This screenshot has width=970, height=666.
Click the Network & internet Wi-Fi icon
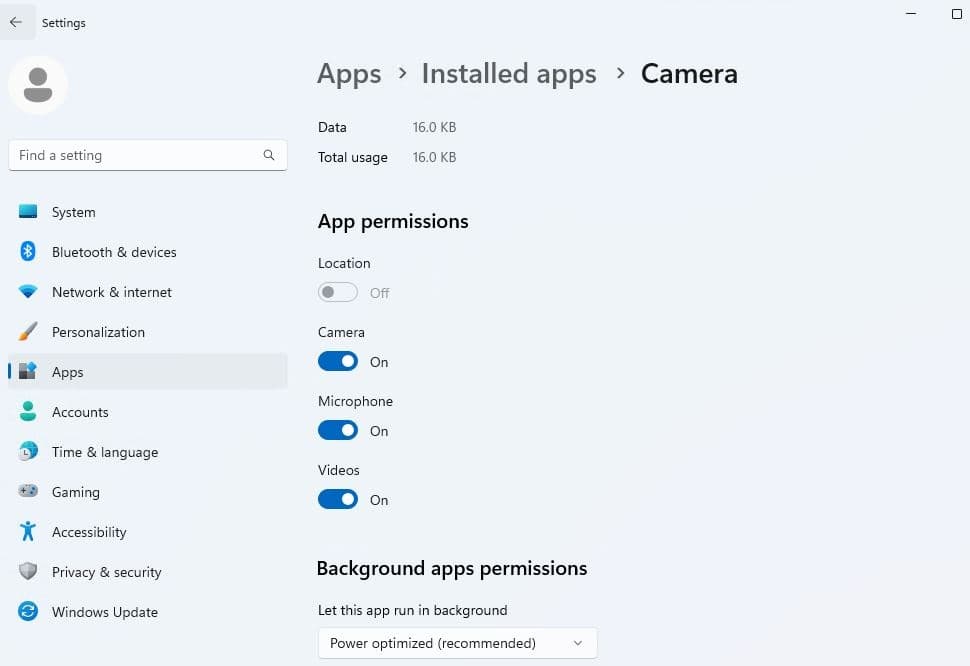pyautogui.click(x=28, y=292)
